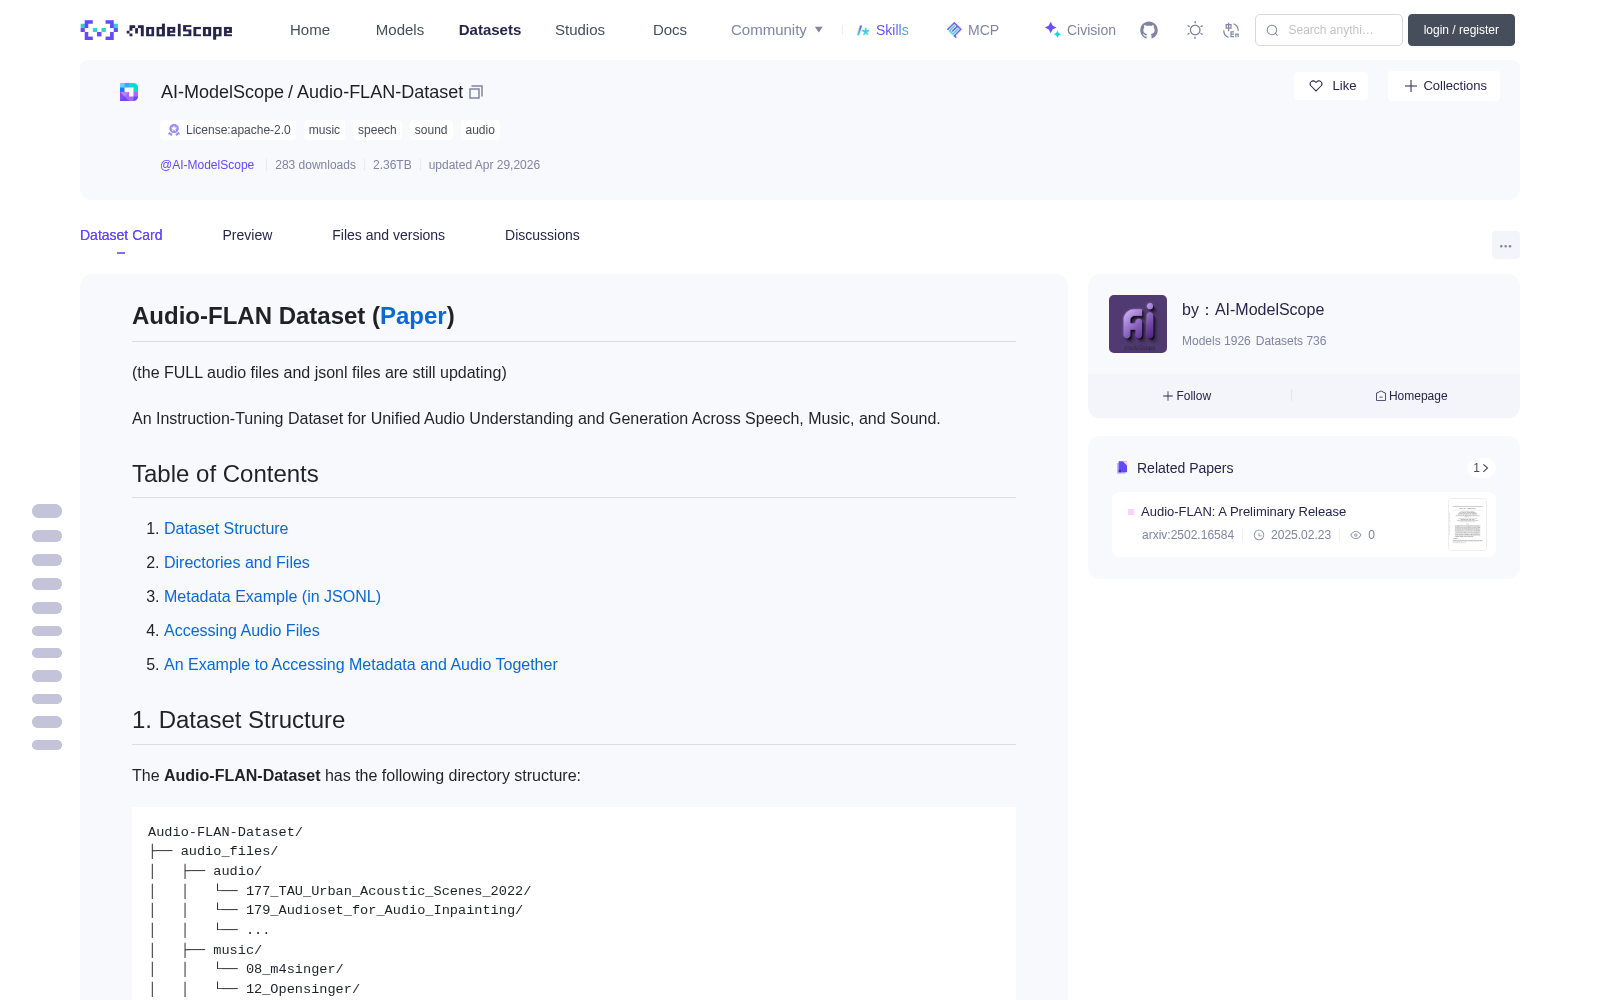Click the plus icon beside Follow
1600x1000 pixels.
click(x=1168, y=396)
